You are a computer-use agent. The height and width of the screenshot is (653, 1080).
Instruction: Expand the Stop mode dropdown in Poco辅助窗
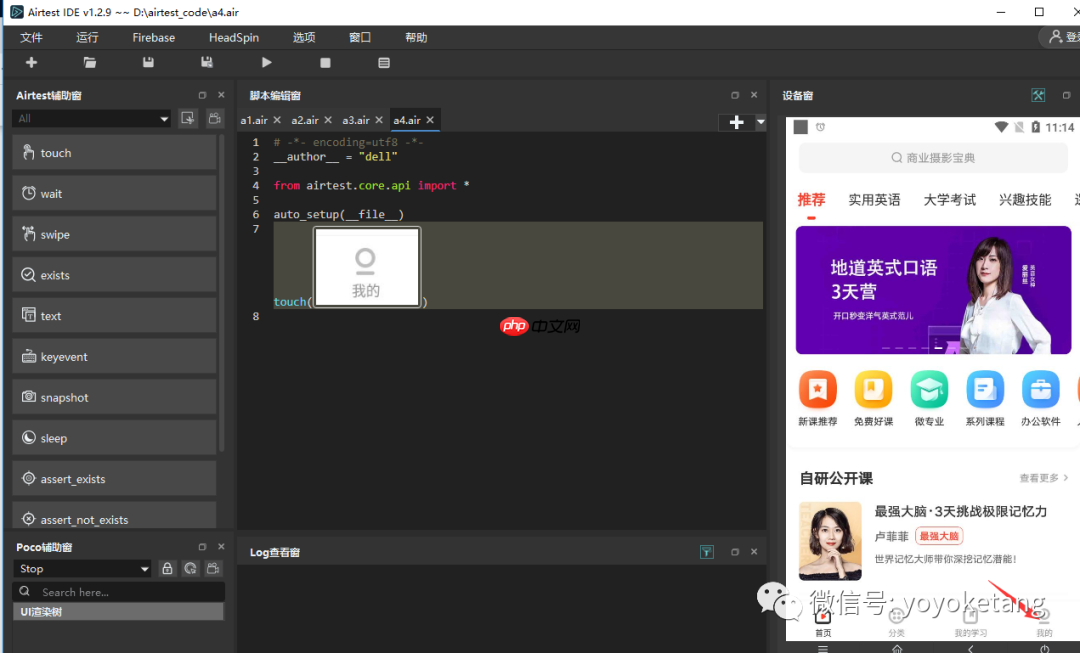[80, 568]
